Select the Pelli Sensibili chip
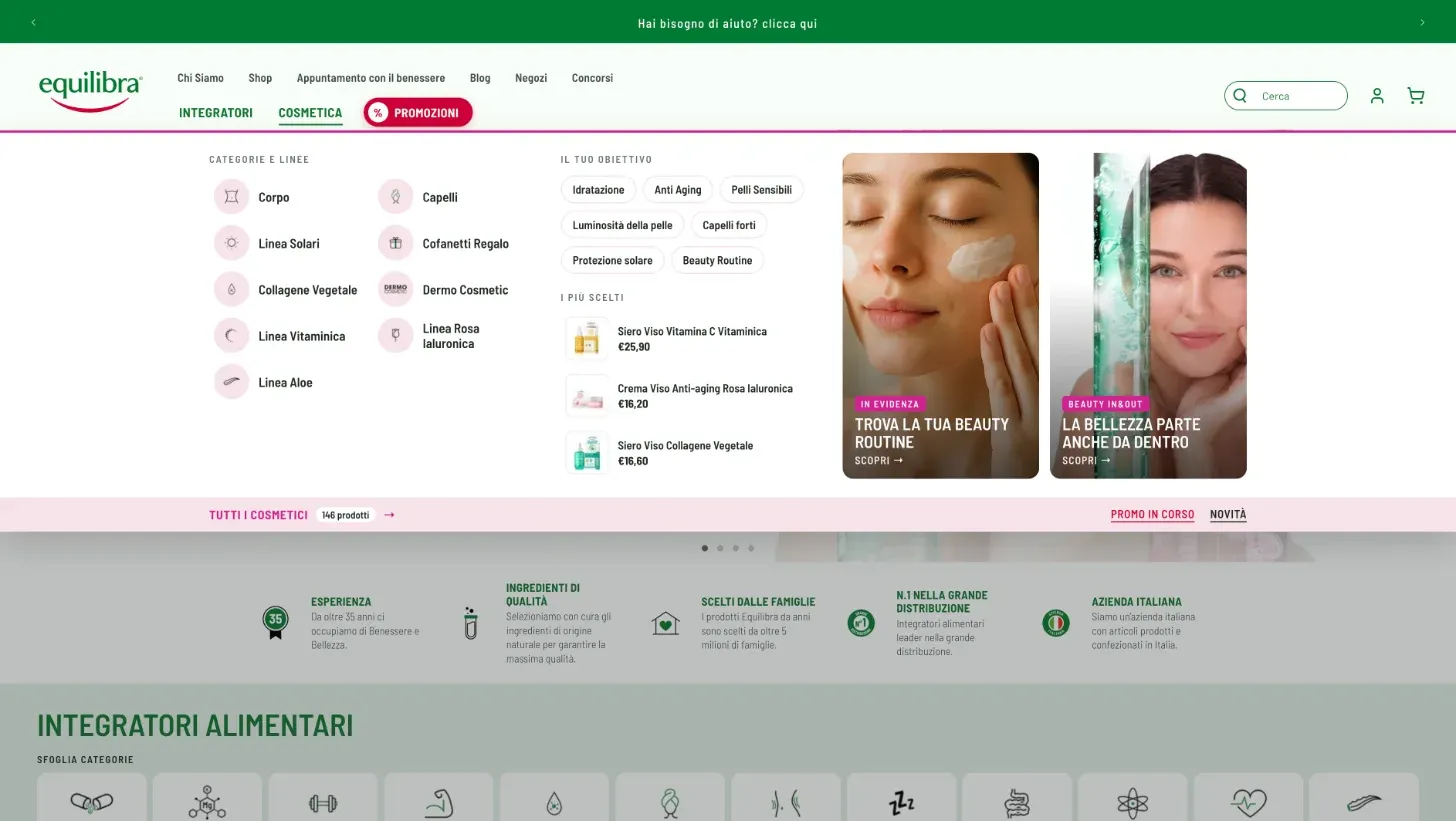The image size is (1456, 821). click(761, 190)
